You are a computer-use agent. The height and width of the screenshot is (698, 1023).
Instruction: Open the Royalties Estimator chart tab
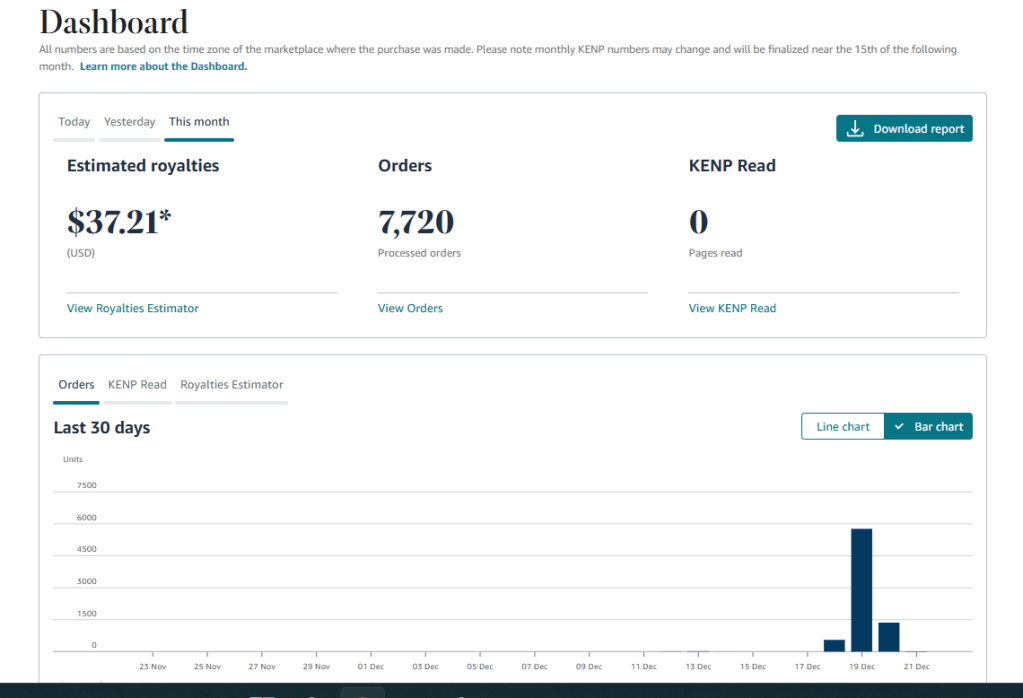pos(231,384)
